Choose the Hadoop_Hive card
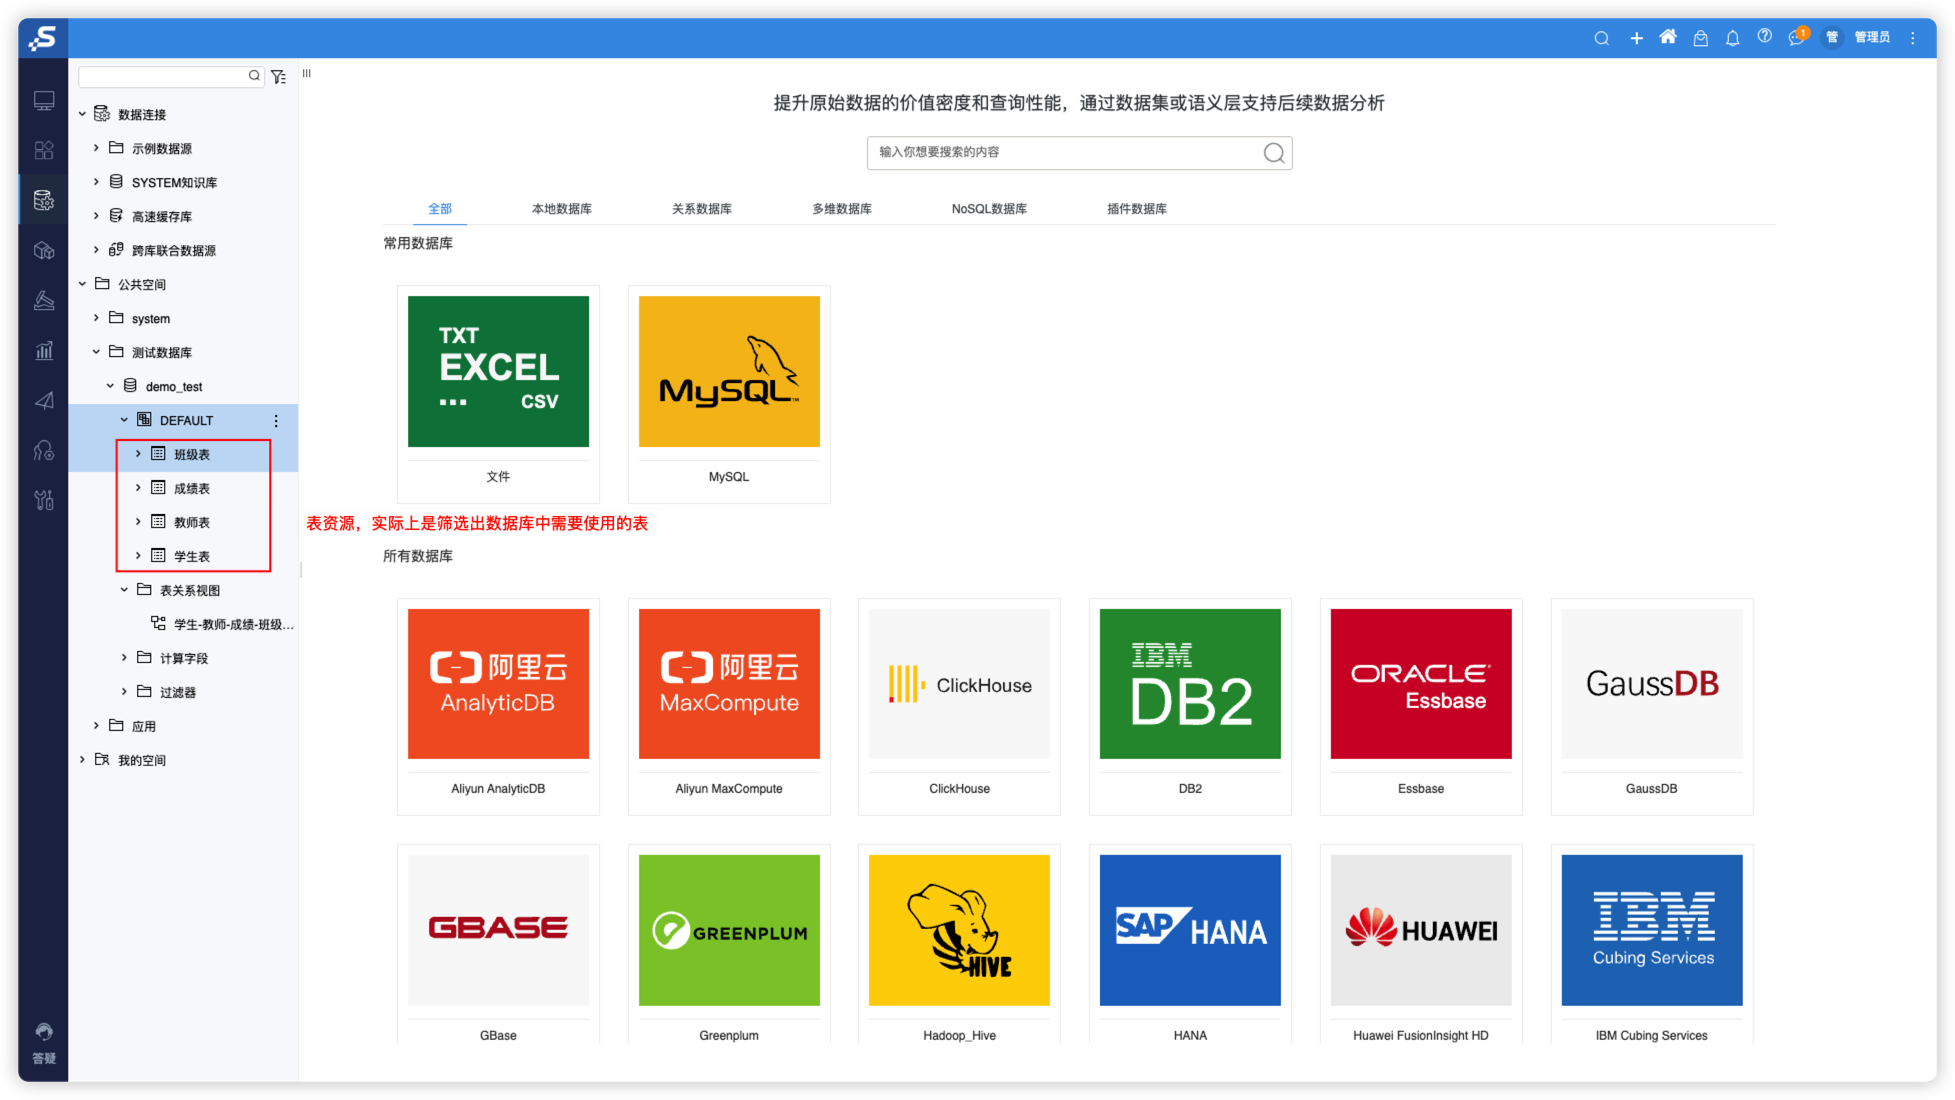1955x1100 pixels. 959,945
